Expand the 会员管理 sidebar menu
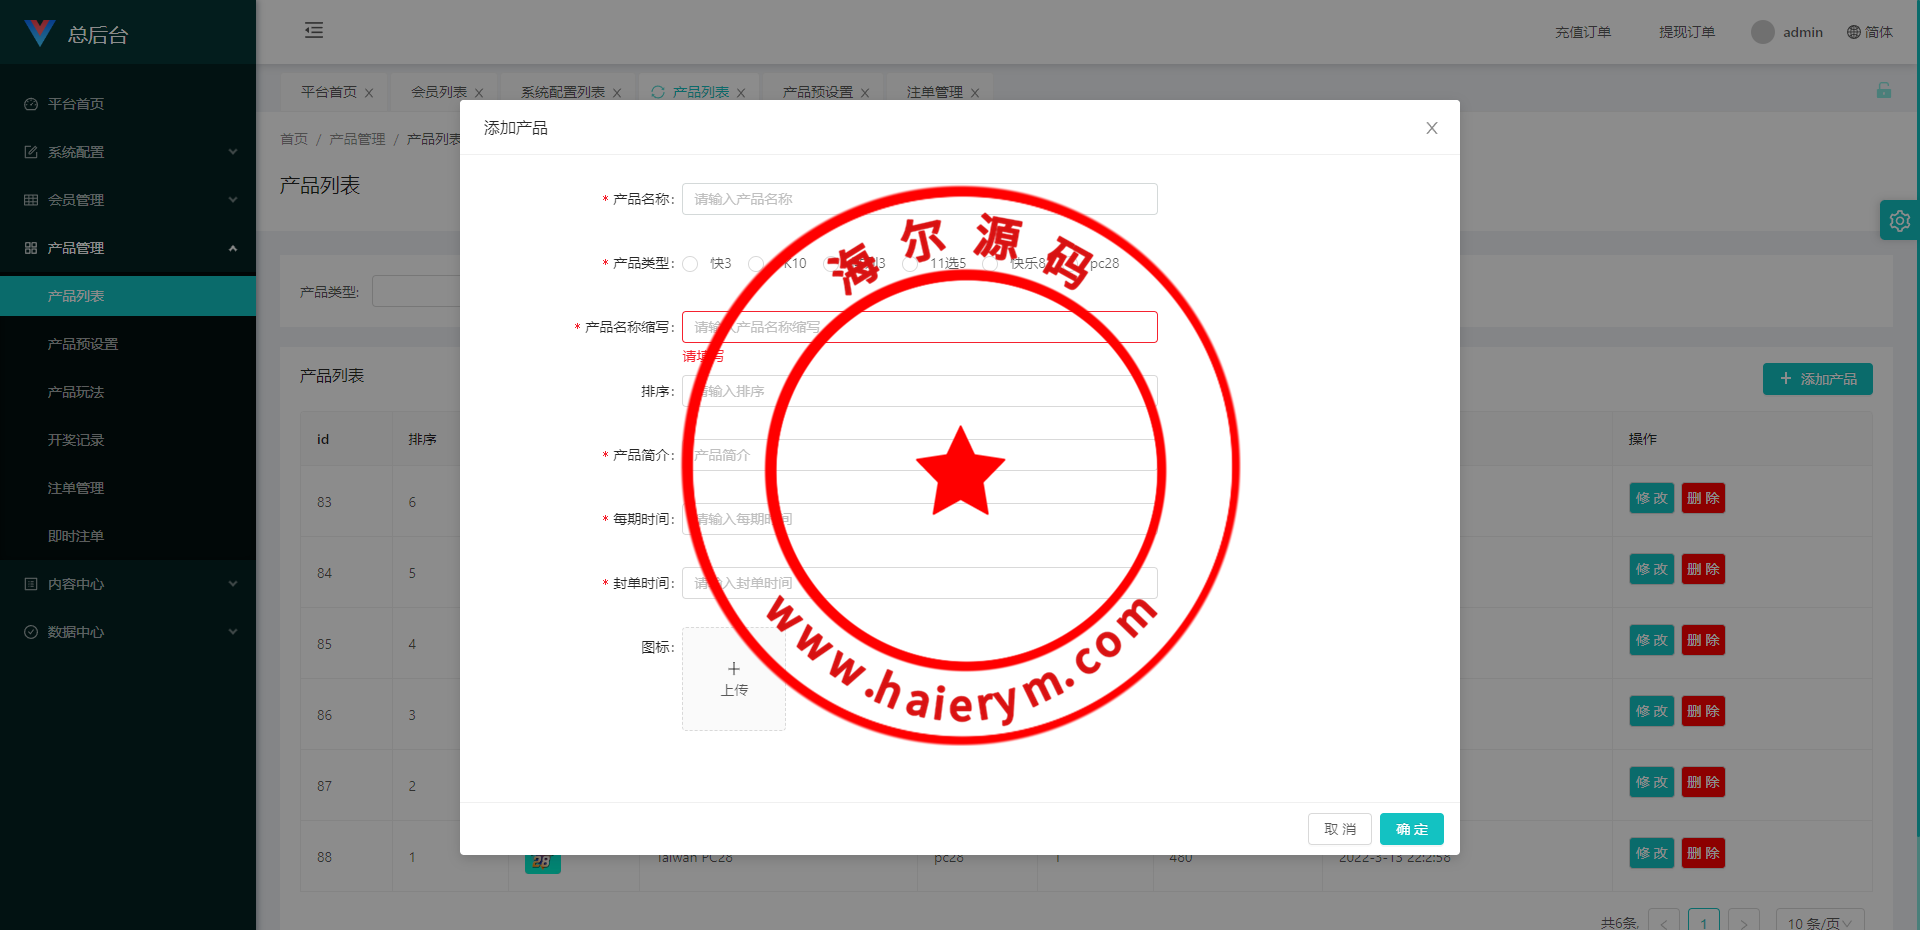The image size is (1920, 930). pyautogui.click(x=128, y=200)
